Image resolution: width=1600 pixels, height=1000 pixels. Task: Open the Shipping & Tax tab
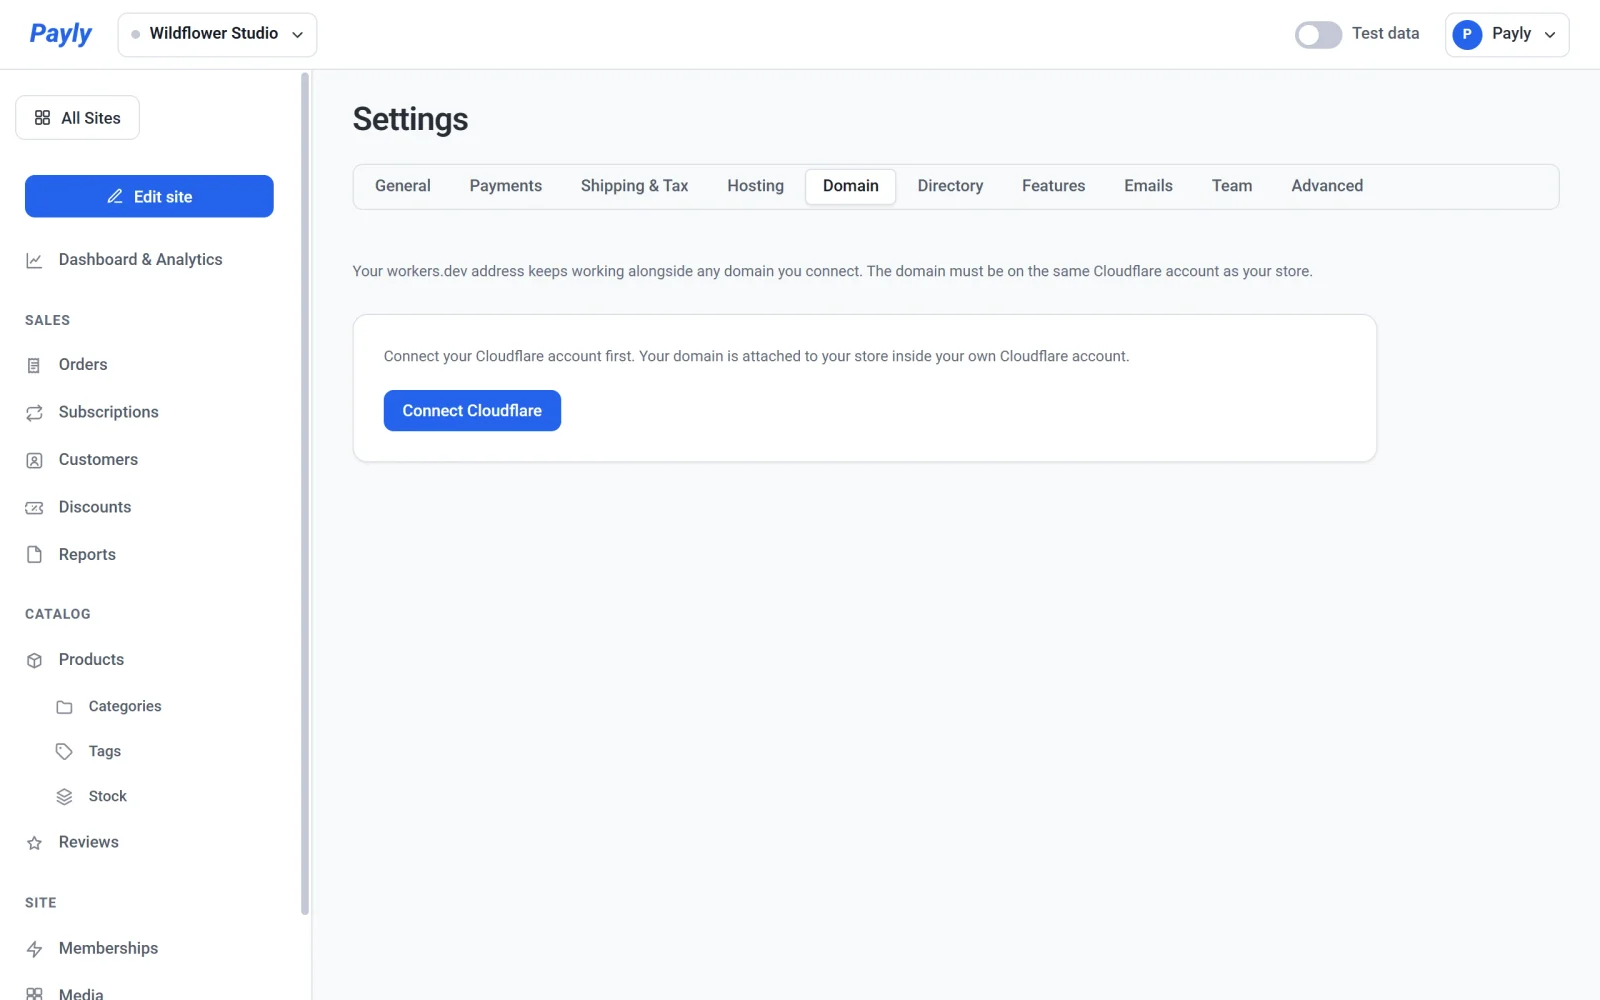635,186
